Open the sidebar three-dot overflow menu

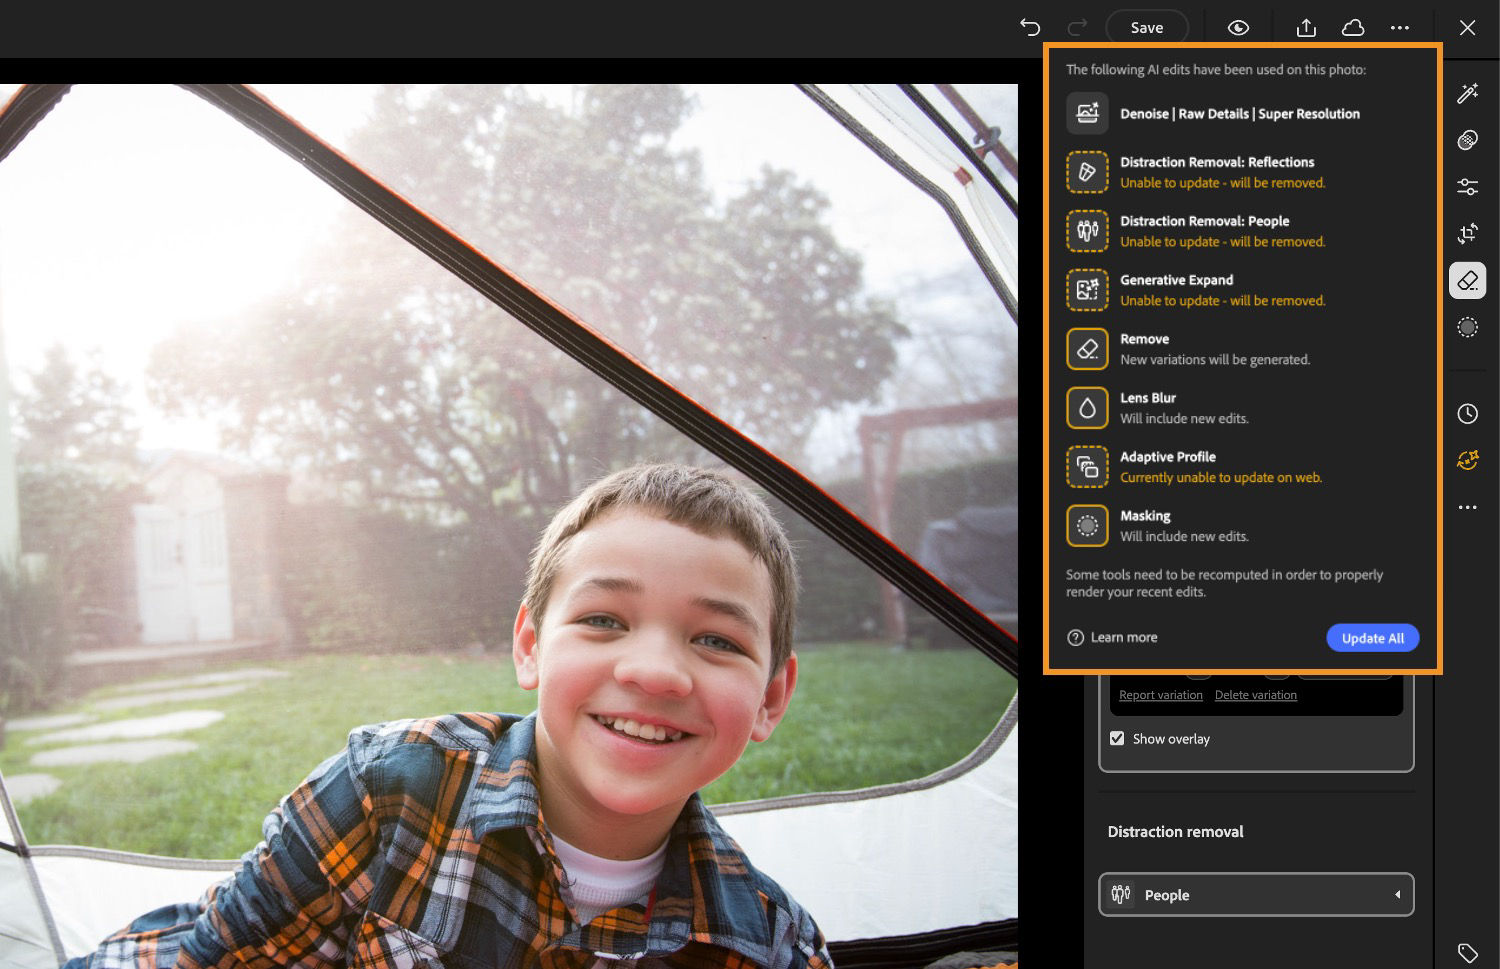pos(1467,507)
